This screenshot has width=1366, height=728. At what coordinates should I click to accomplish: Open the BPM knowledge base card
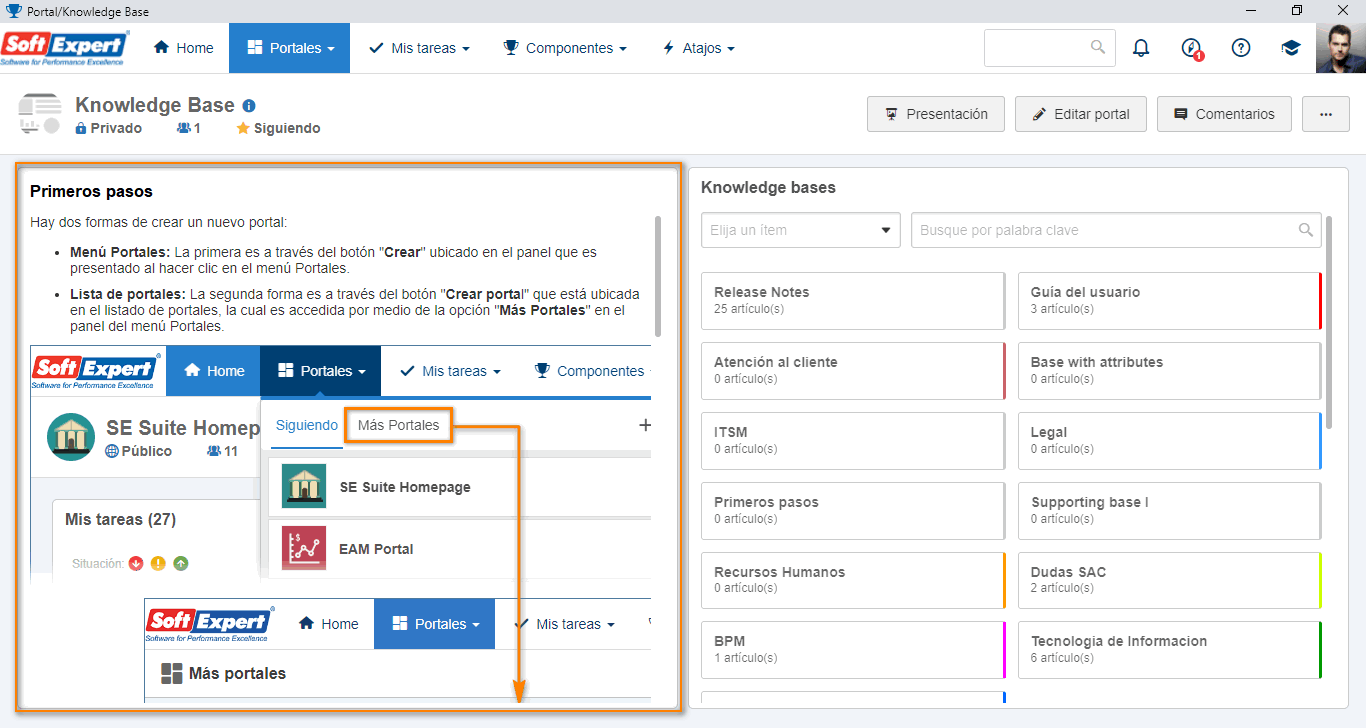[853, 650]
